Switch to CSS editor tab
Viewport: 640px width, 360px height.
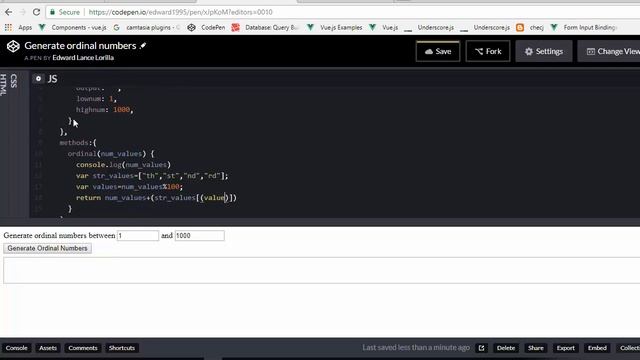coord(13,81)
